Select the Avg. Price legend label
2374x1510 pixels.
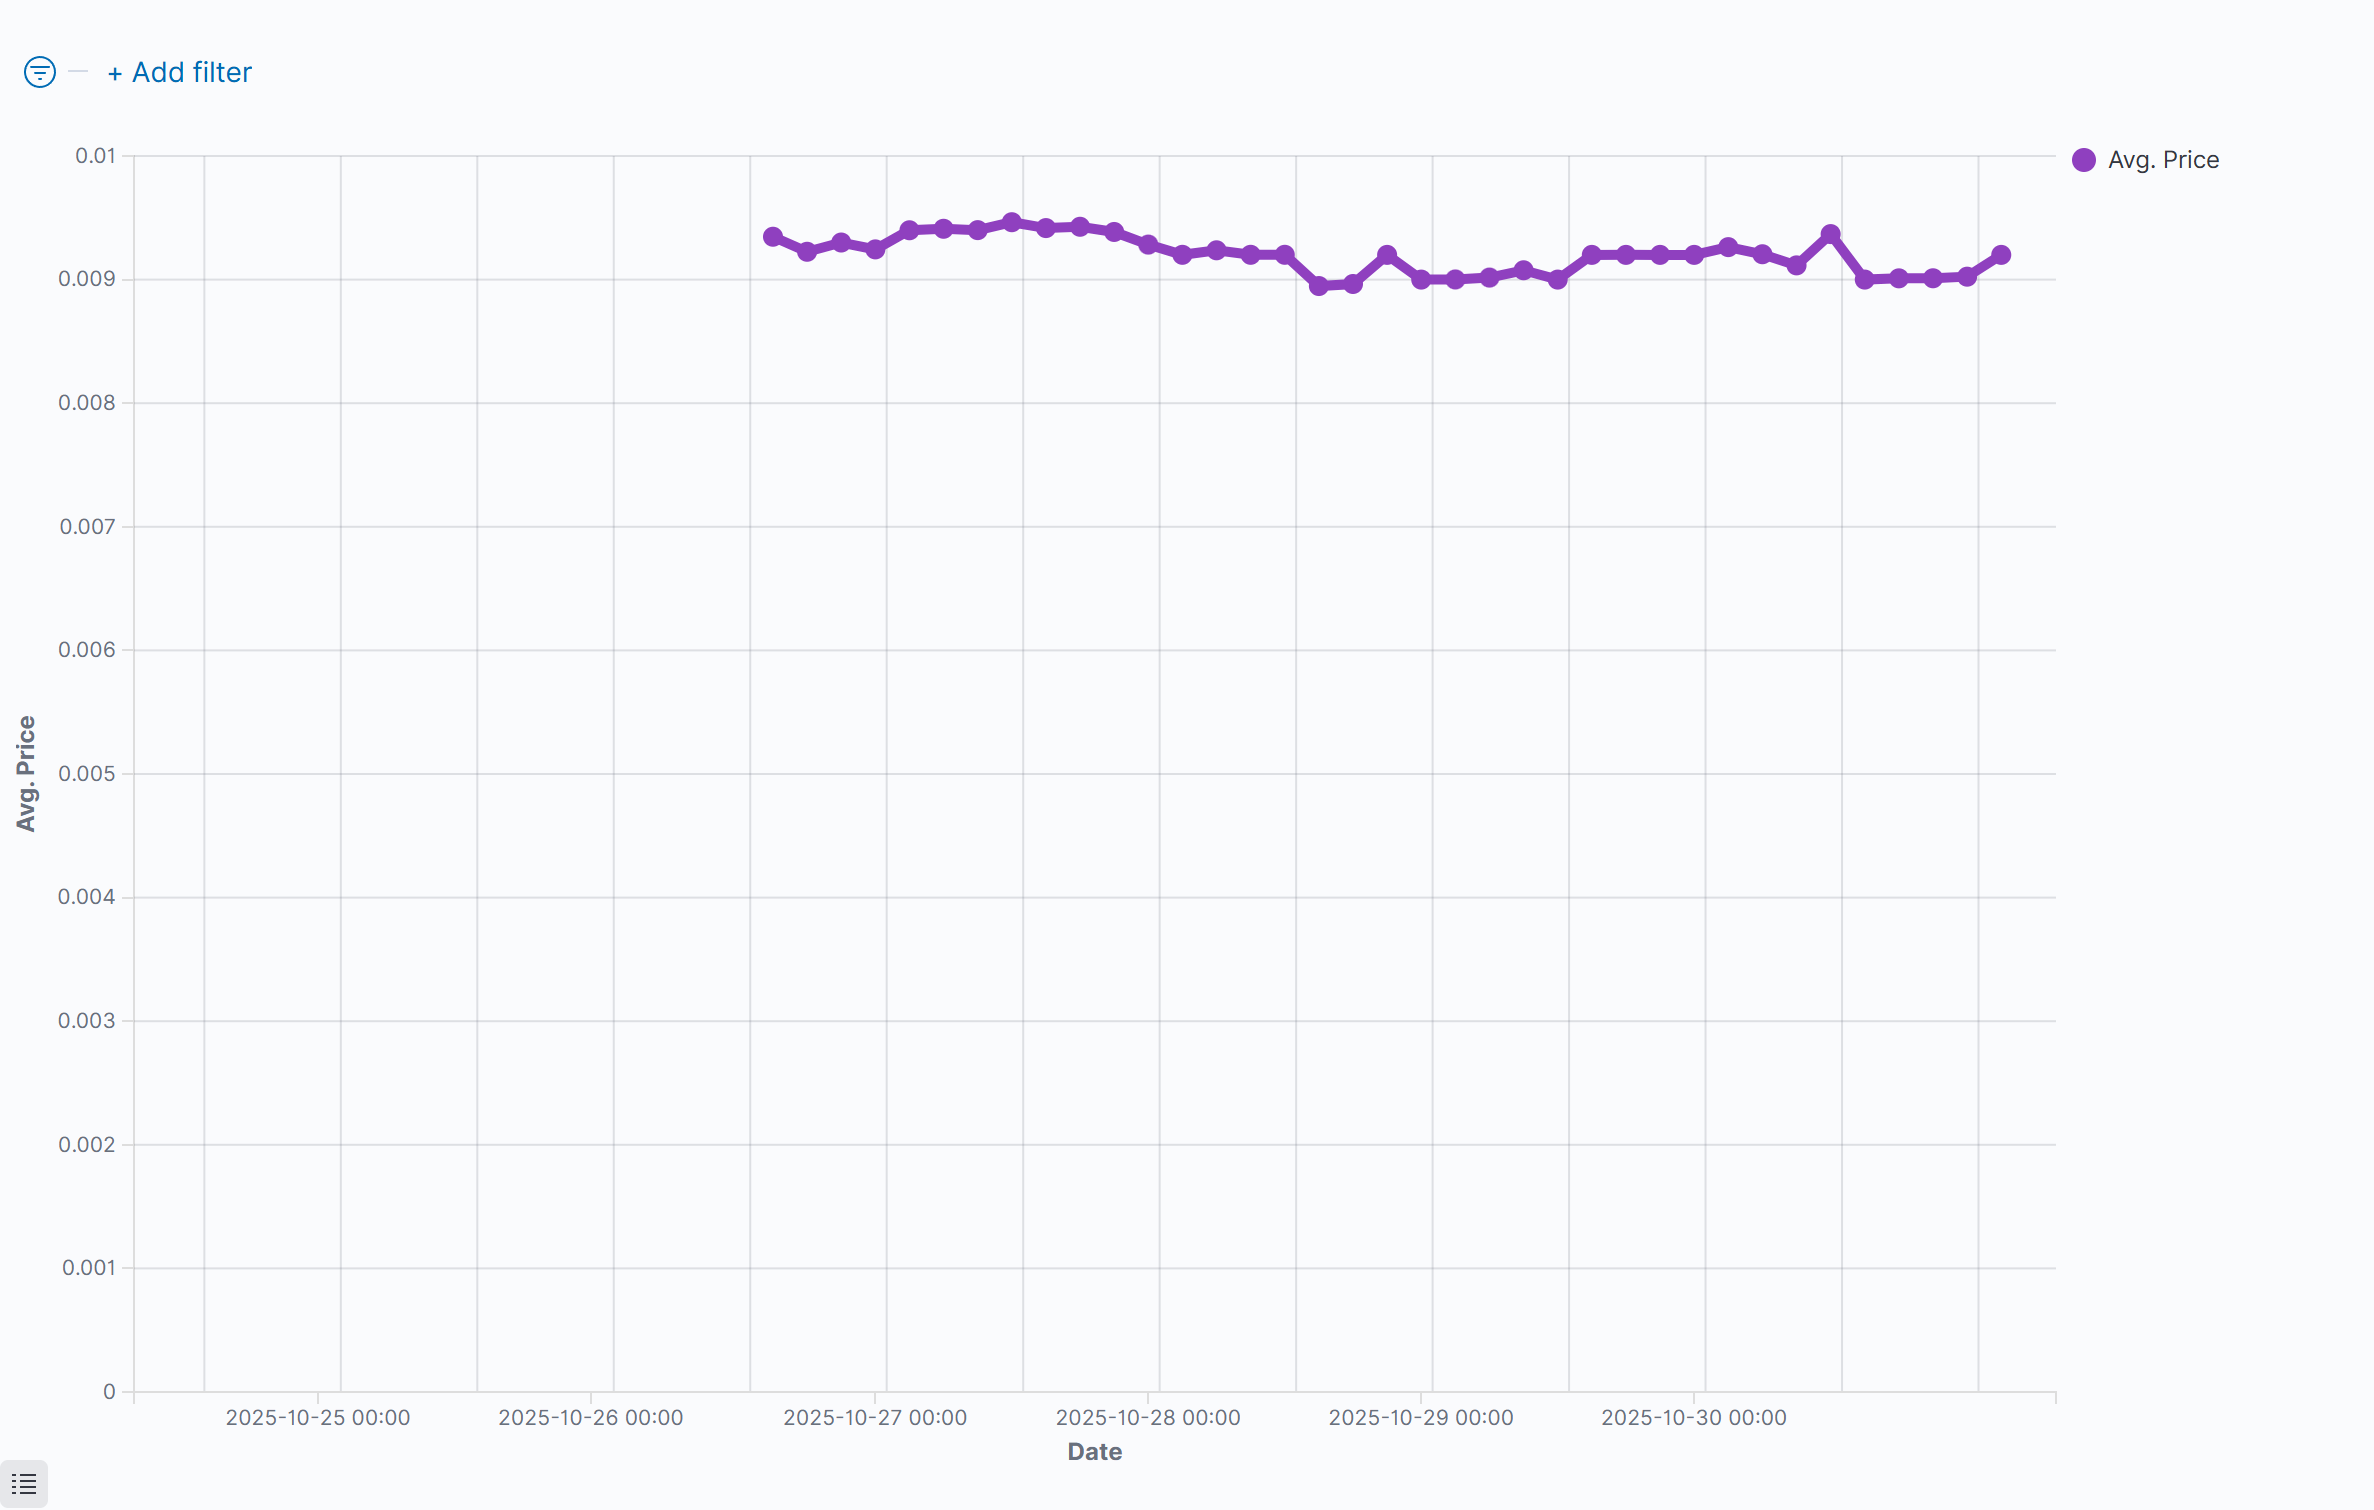(x=2163, y=160)
